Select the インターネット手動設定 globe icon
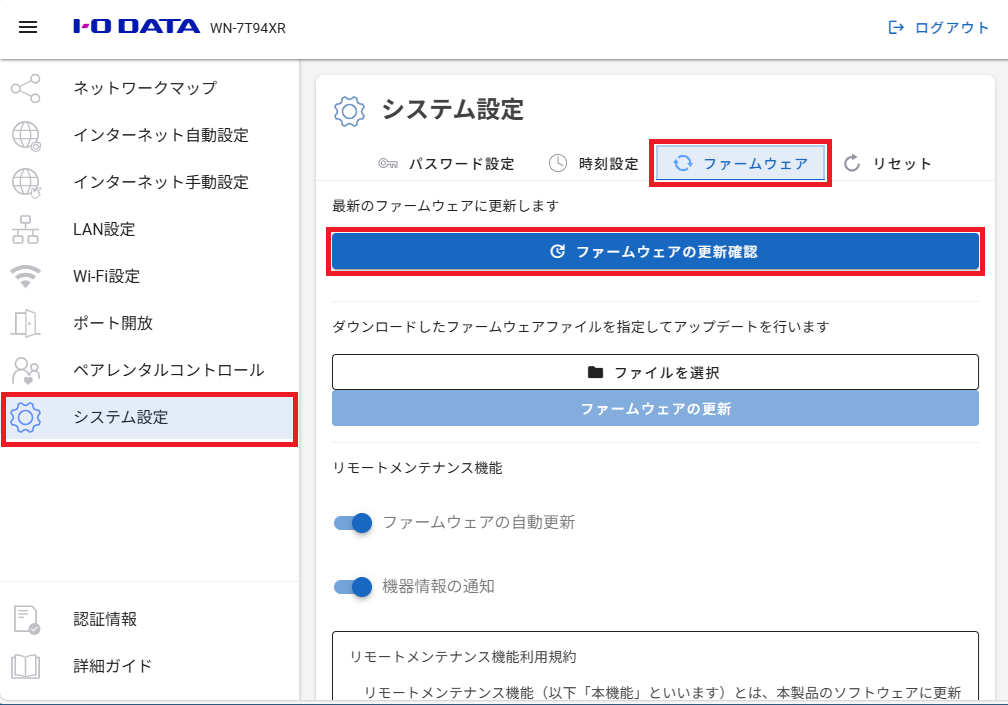 (25, 182)
